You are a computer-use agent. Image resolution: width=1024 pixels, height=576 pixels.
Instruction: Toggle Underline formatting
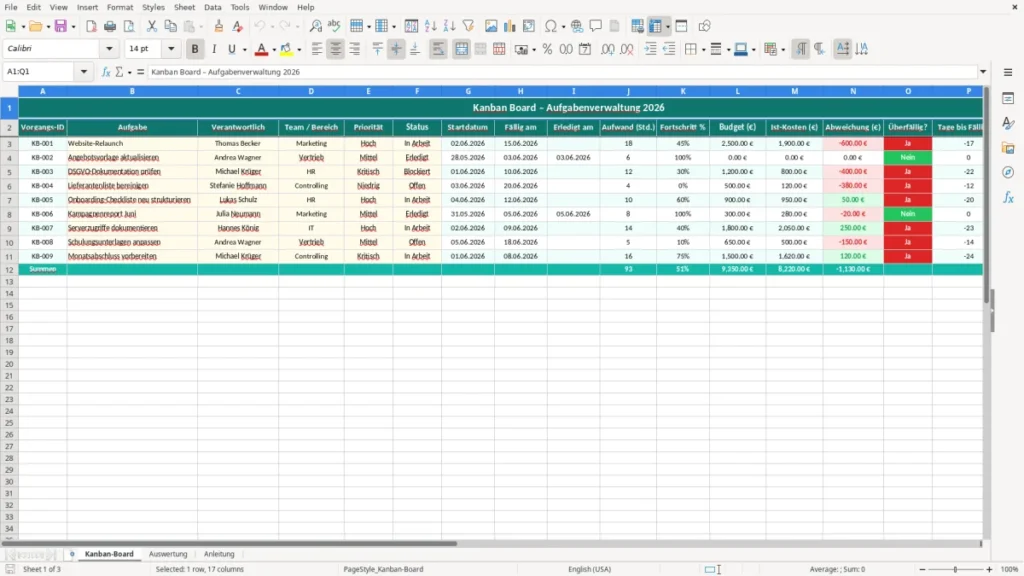(x=231, y=49)
